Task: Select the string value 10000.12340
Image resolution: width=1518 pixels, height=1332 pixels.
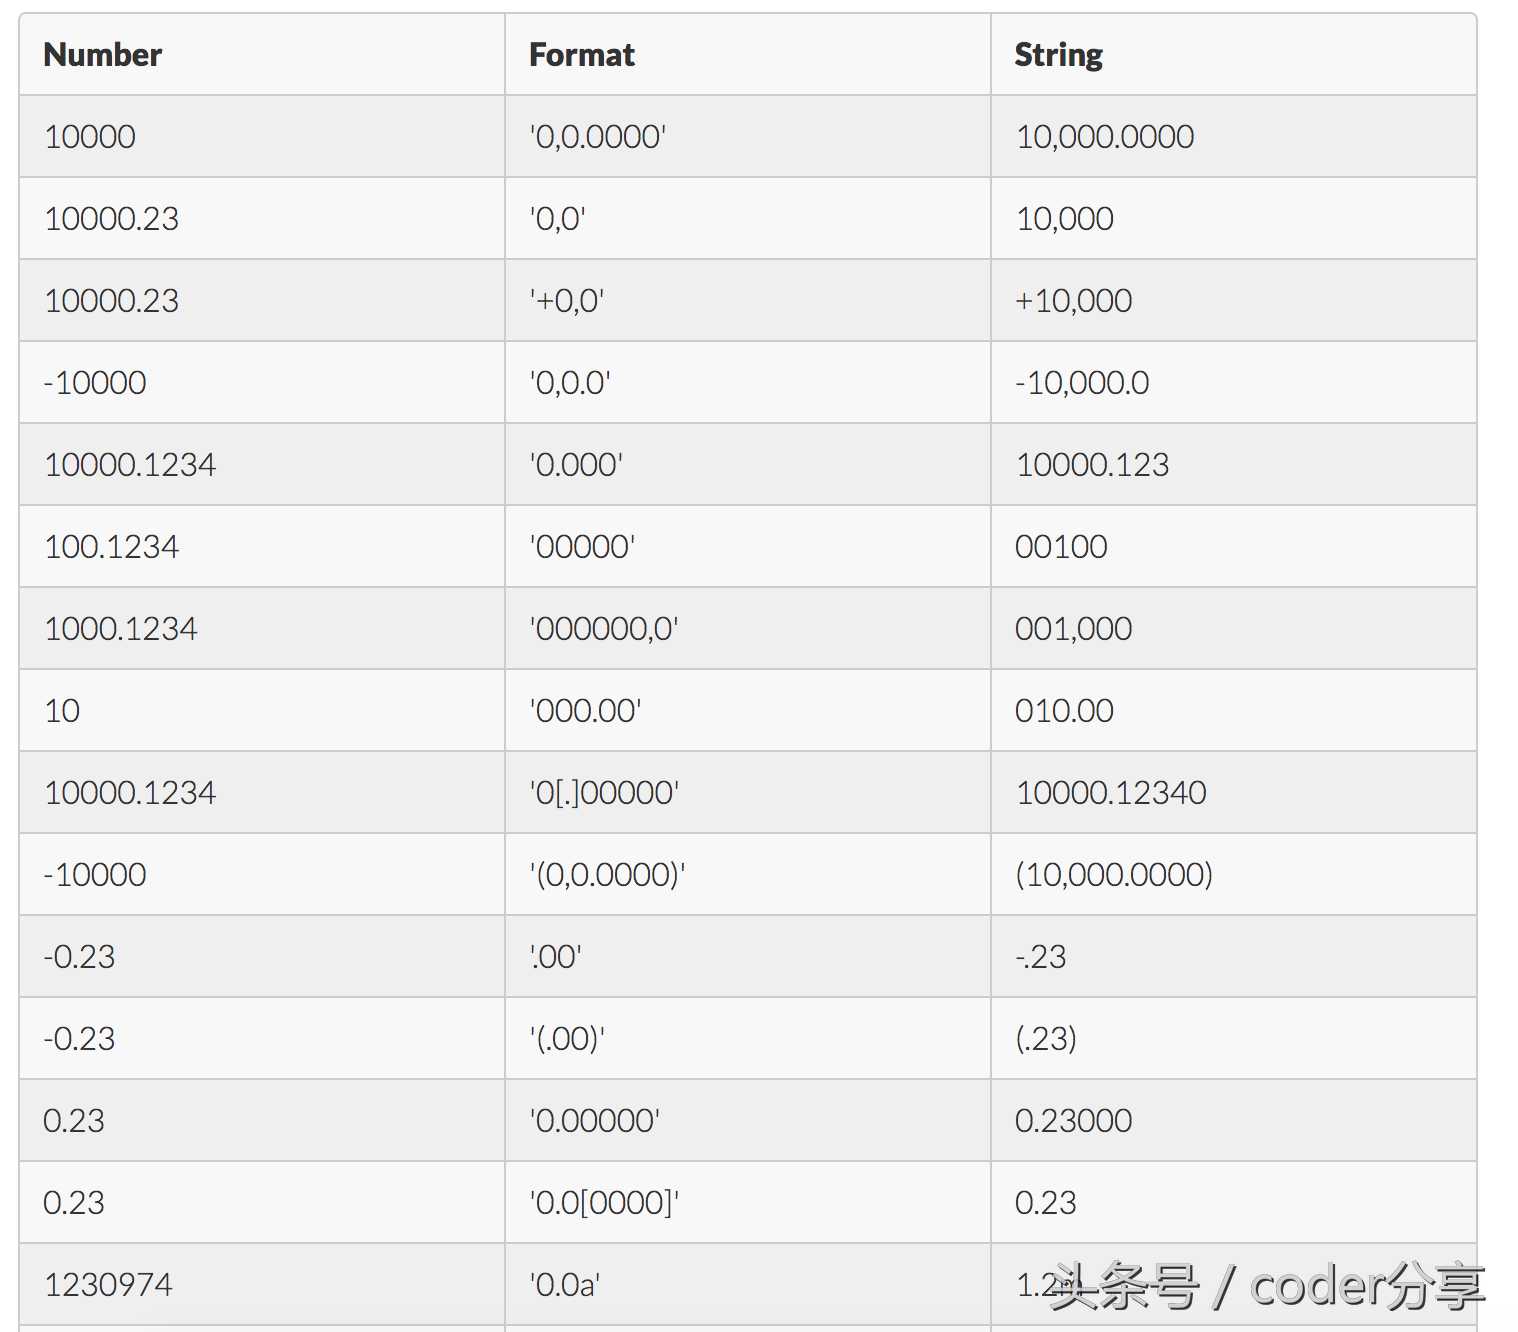Action: click(x=1112, y=793)
